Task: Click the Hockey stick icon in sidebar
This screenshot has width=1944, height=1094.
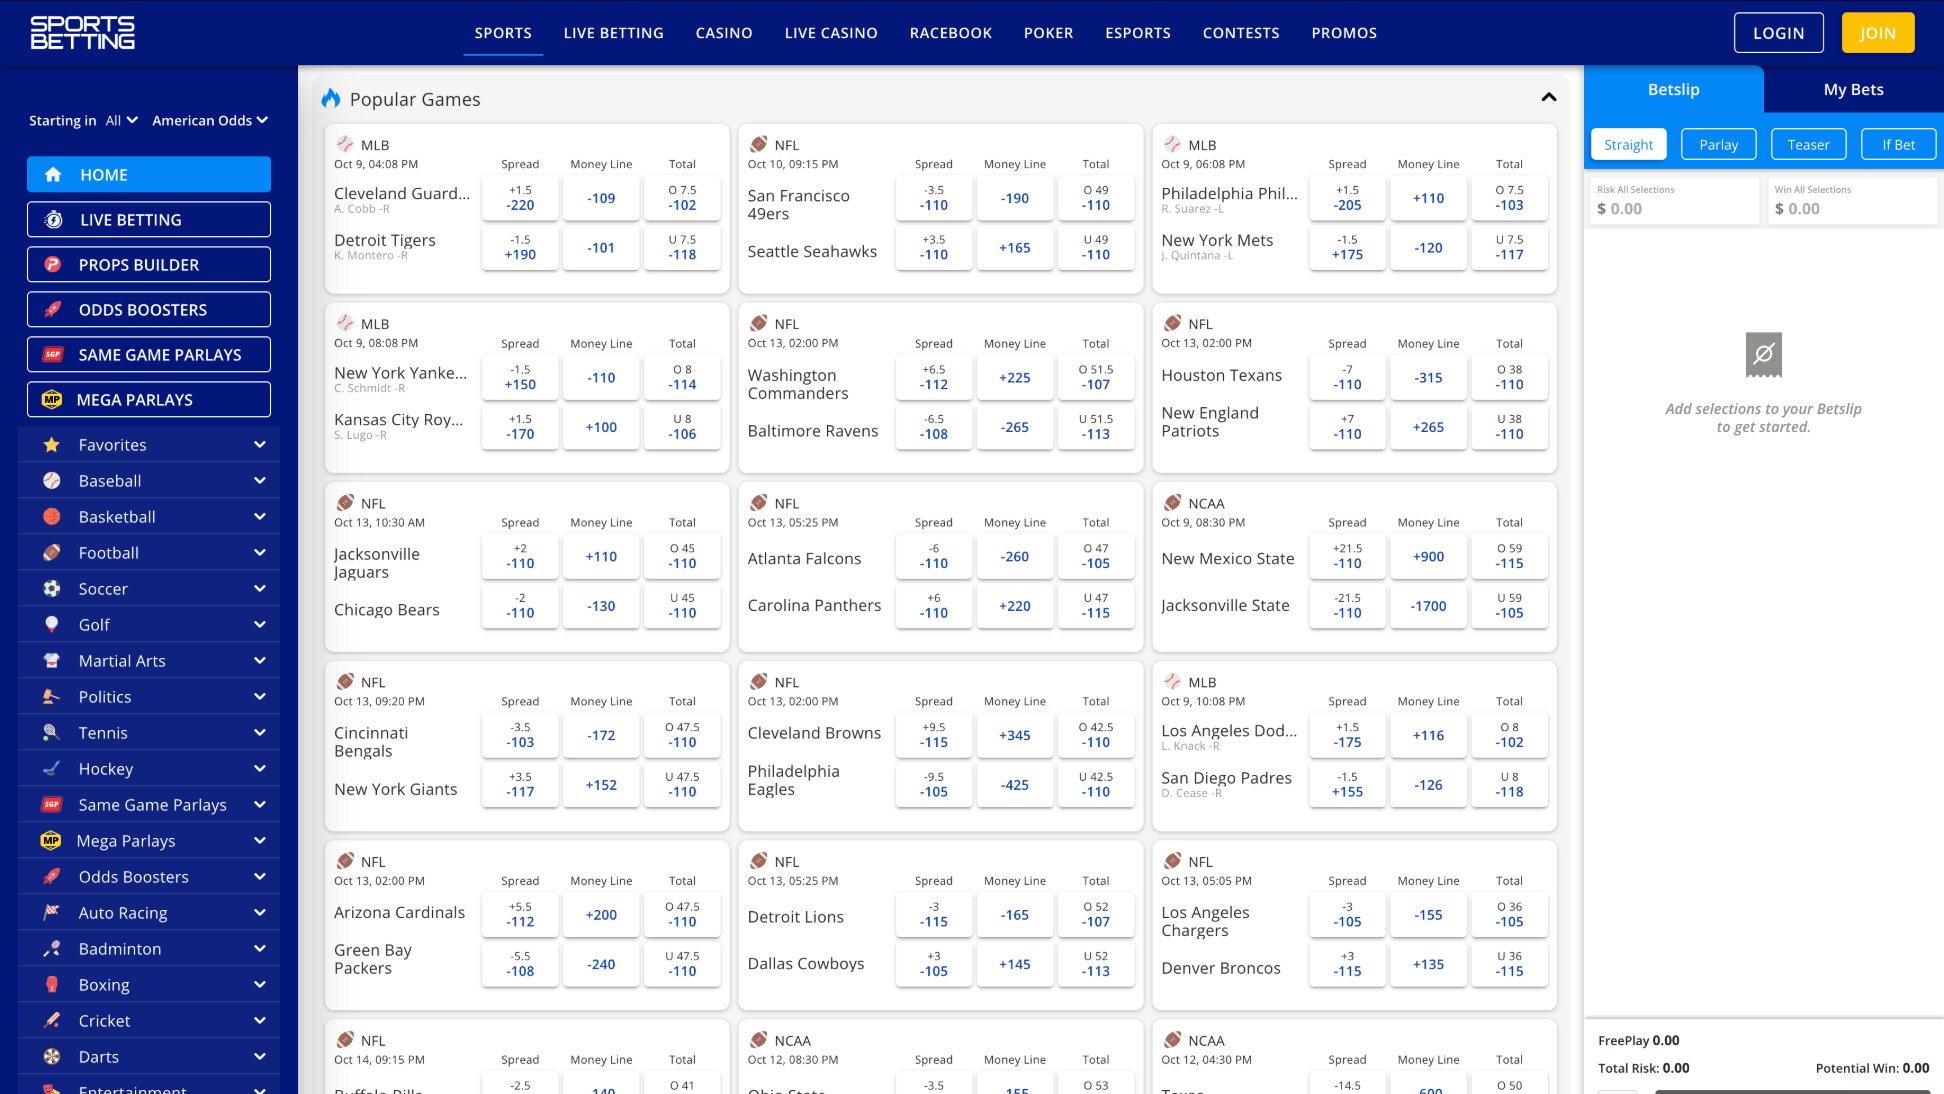Action: 52,769
